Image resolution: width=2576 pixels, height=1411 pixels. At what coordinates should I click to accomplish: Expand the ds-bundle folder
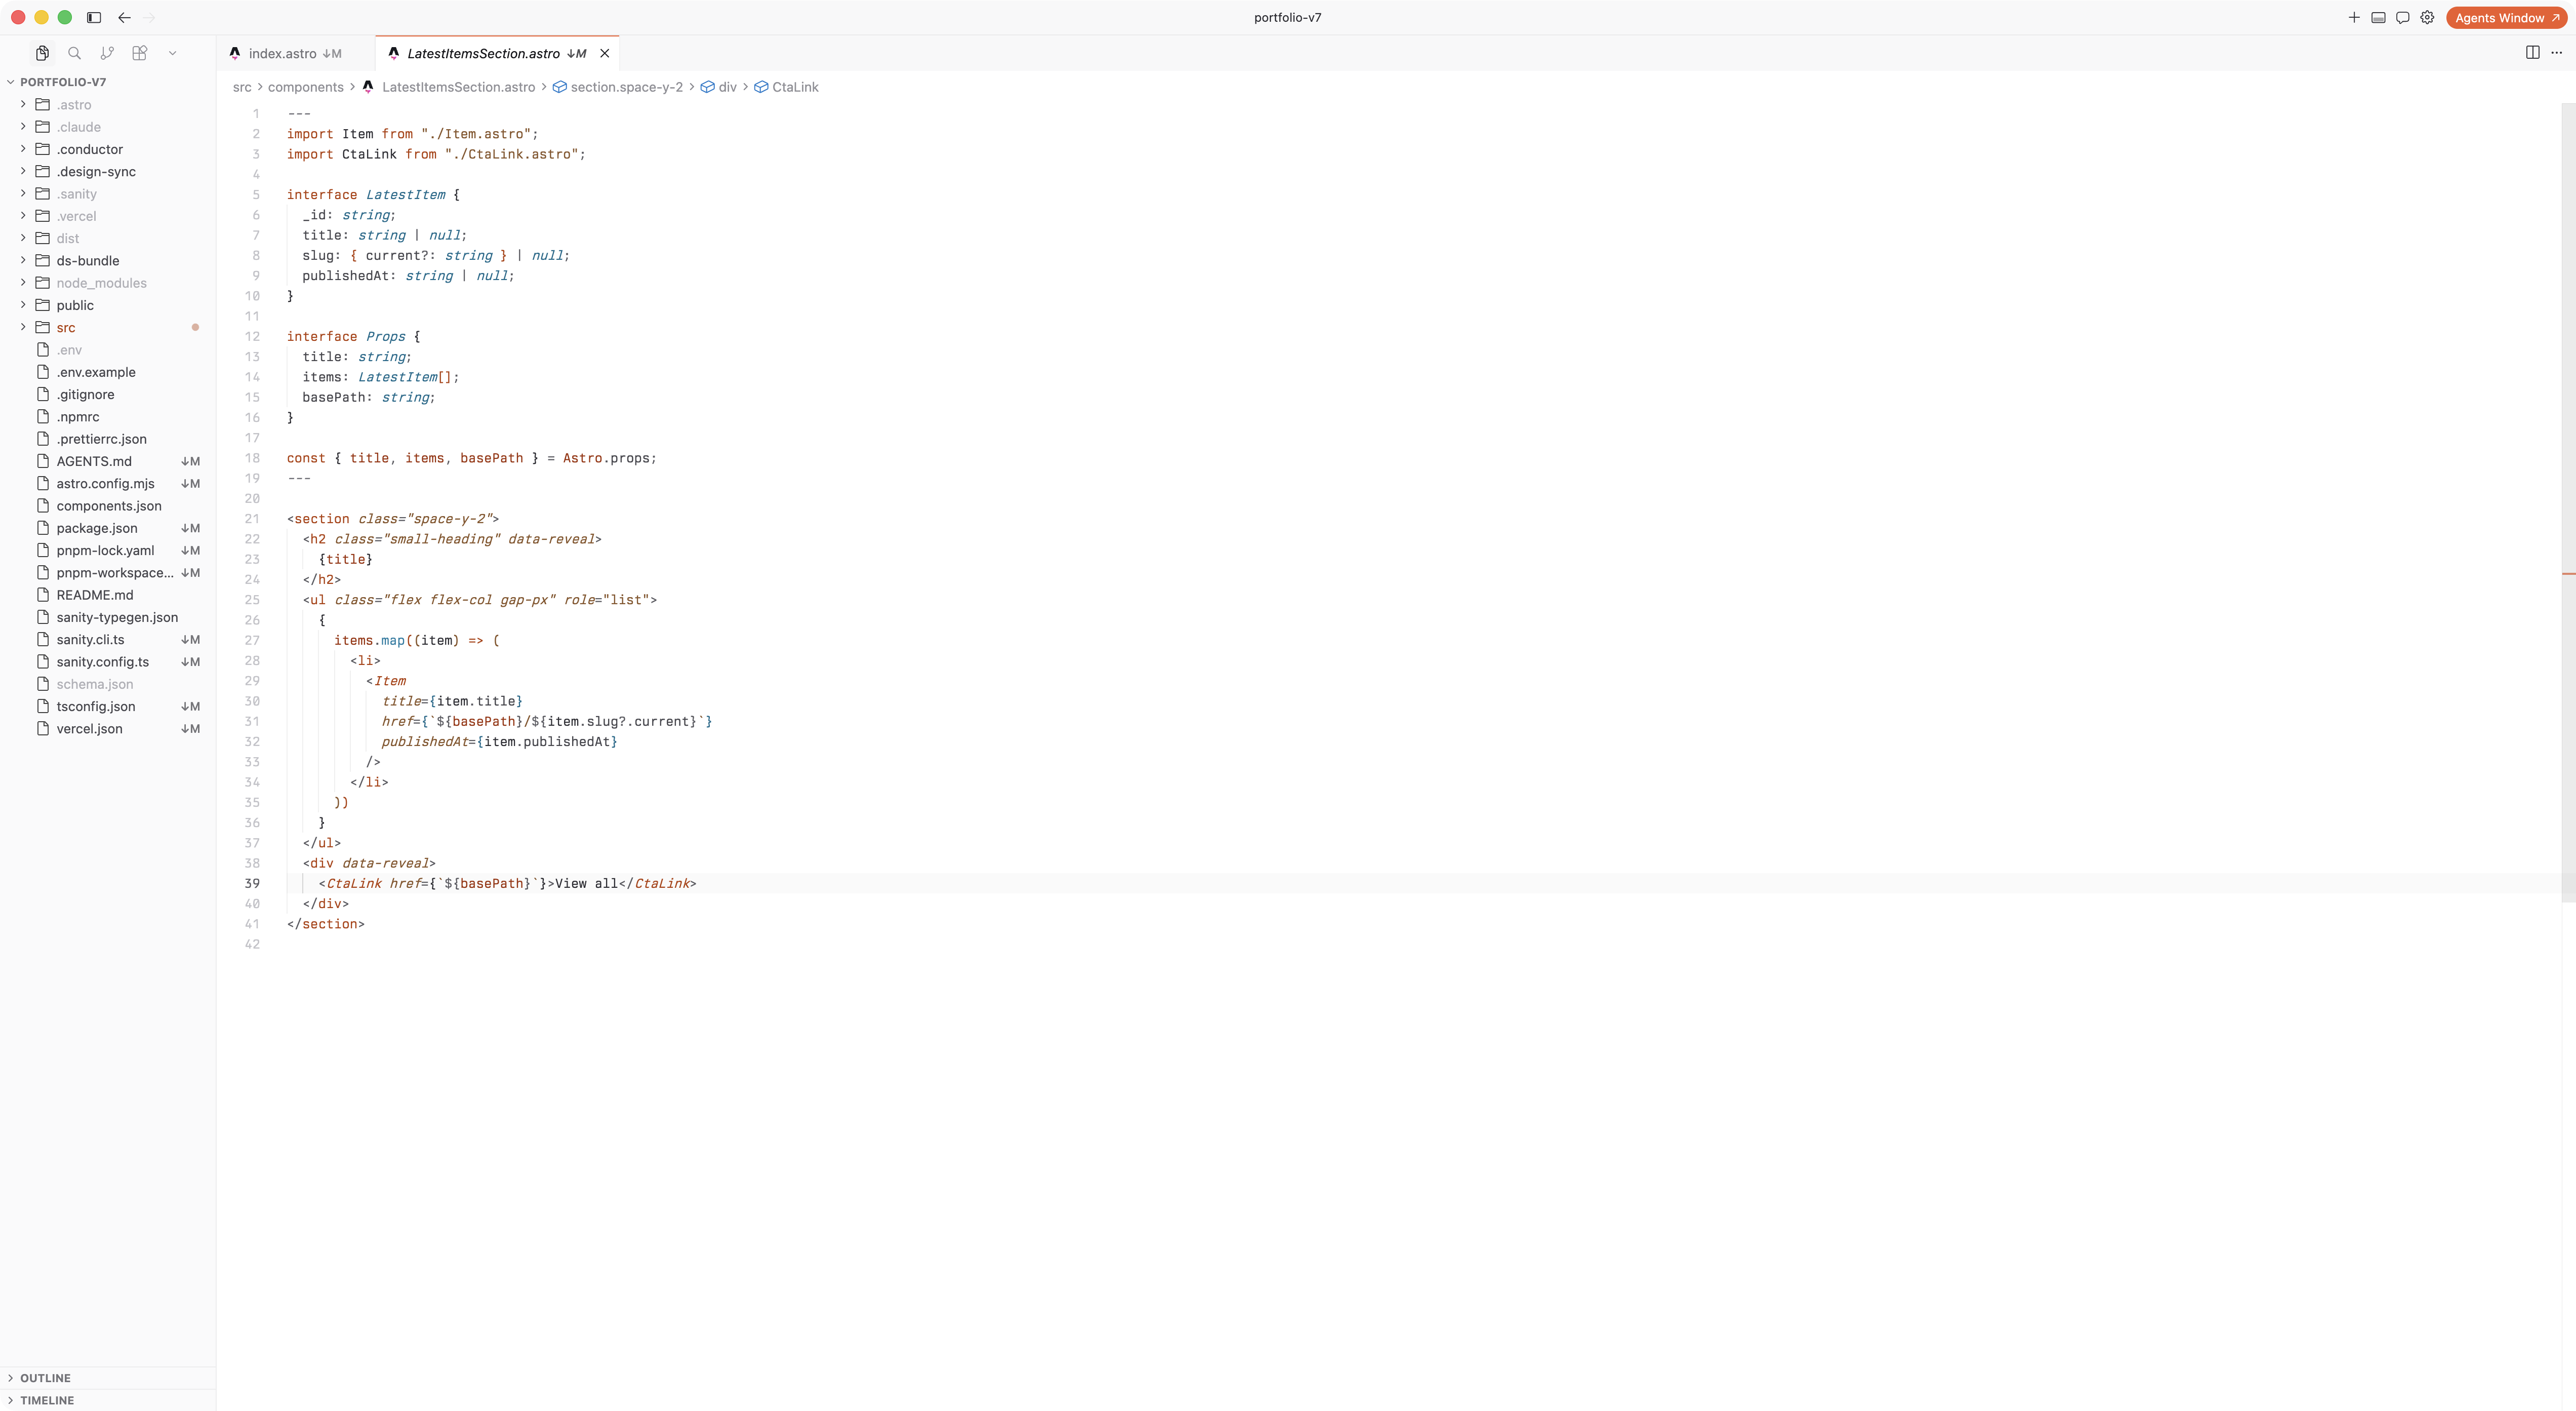pos(108,260)
